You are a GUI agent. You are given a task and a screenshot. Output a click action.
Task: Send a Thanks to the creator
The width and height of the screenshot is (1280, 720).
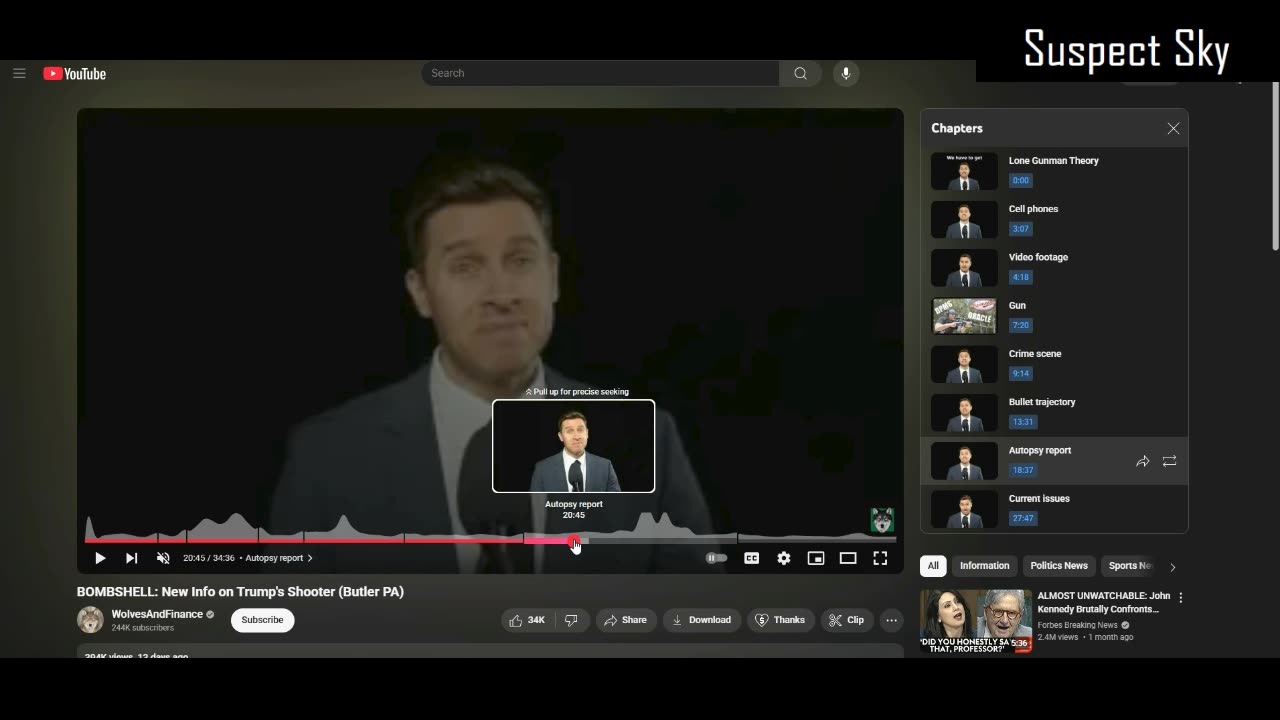[781, 620]
